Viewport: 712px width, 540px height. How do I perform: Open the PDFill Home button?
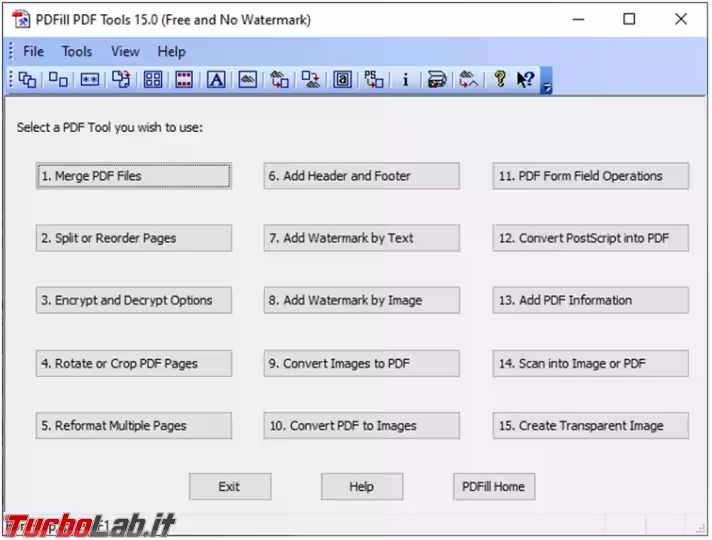494,487
